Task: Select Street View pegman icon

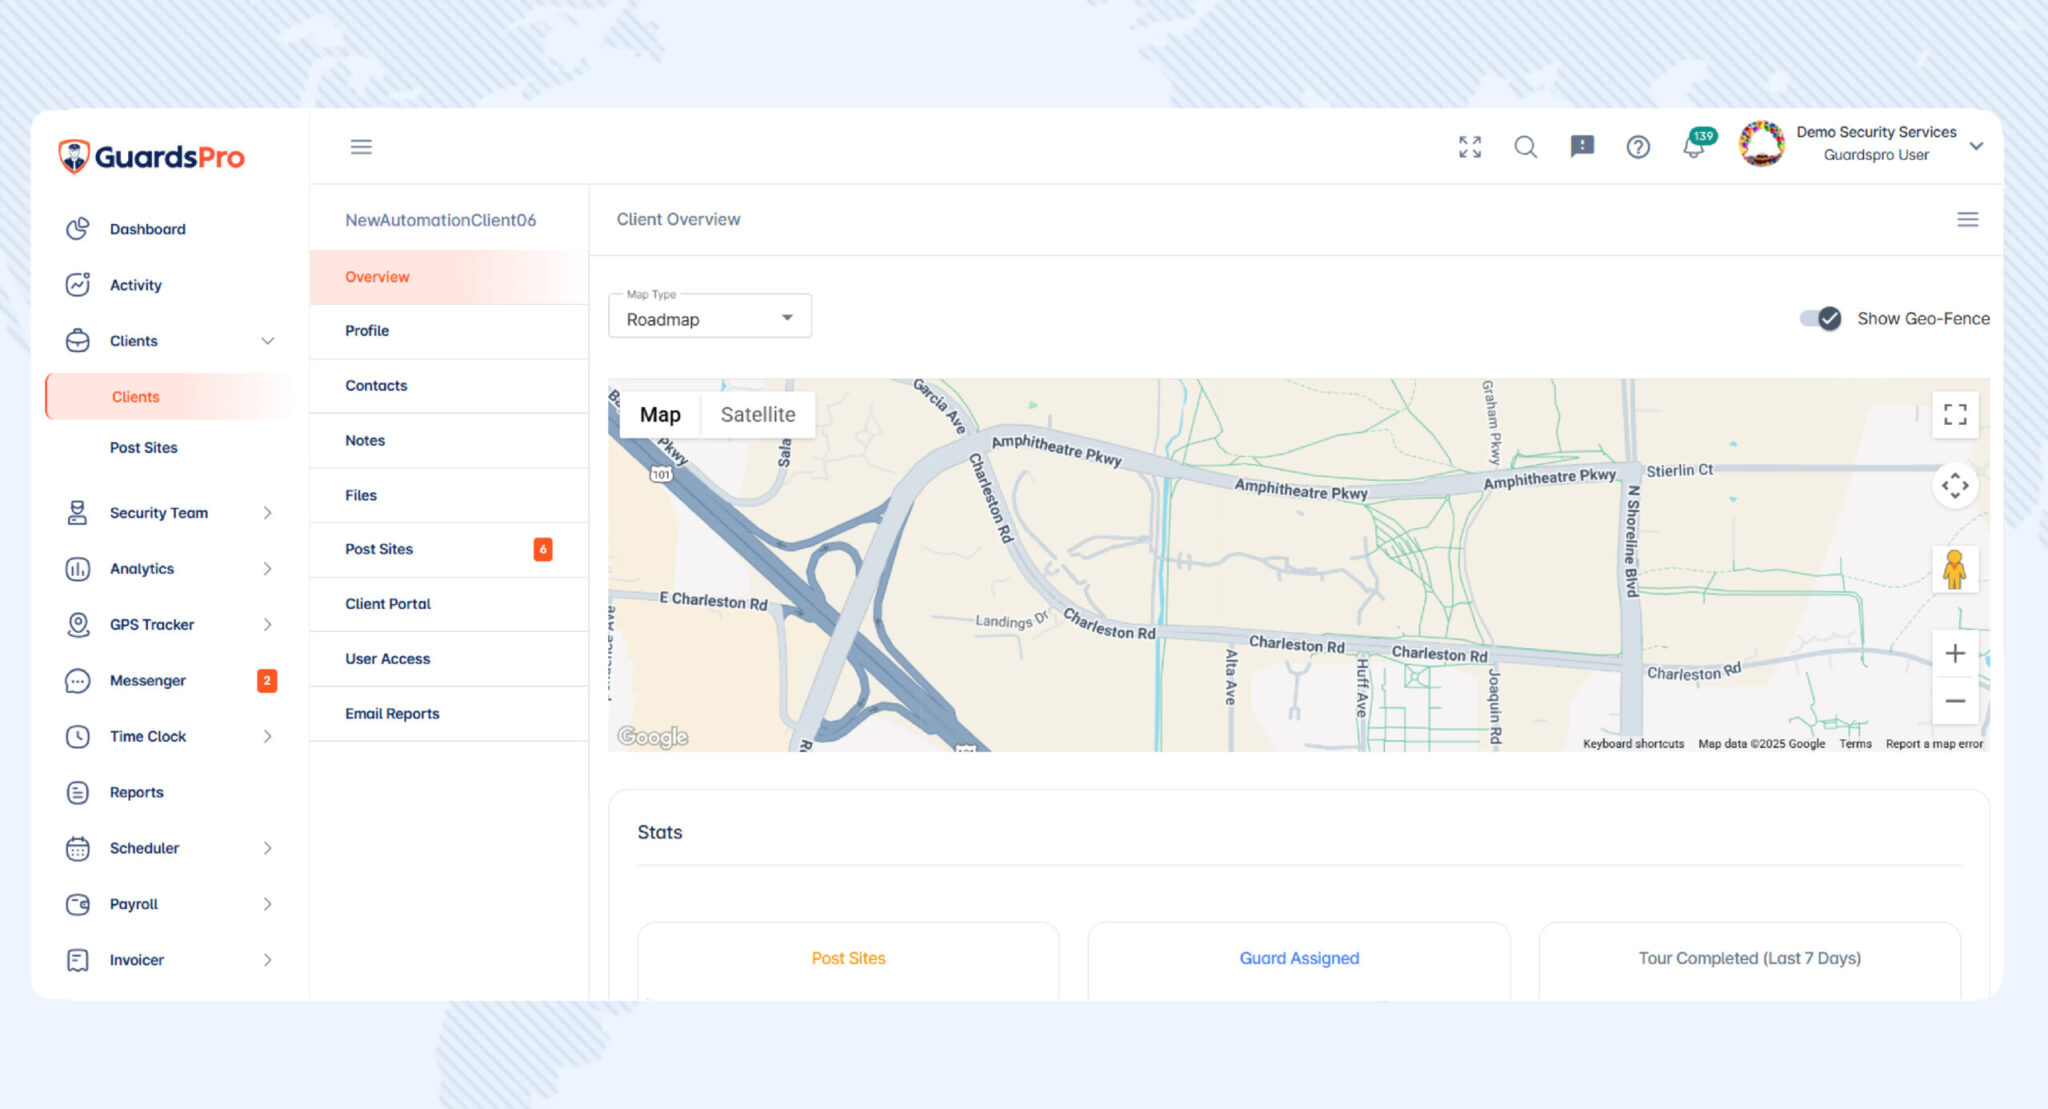Action: pyautogui.click(x=1955, y=570)
